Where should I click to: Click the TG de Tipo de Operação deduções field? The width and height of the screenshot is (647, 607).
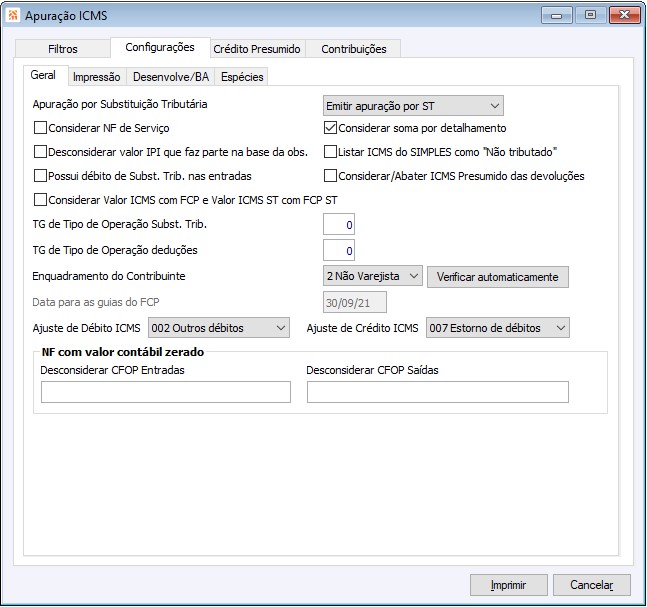[339, 250]
